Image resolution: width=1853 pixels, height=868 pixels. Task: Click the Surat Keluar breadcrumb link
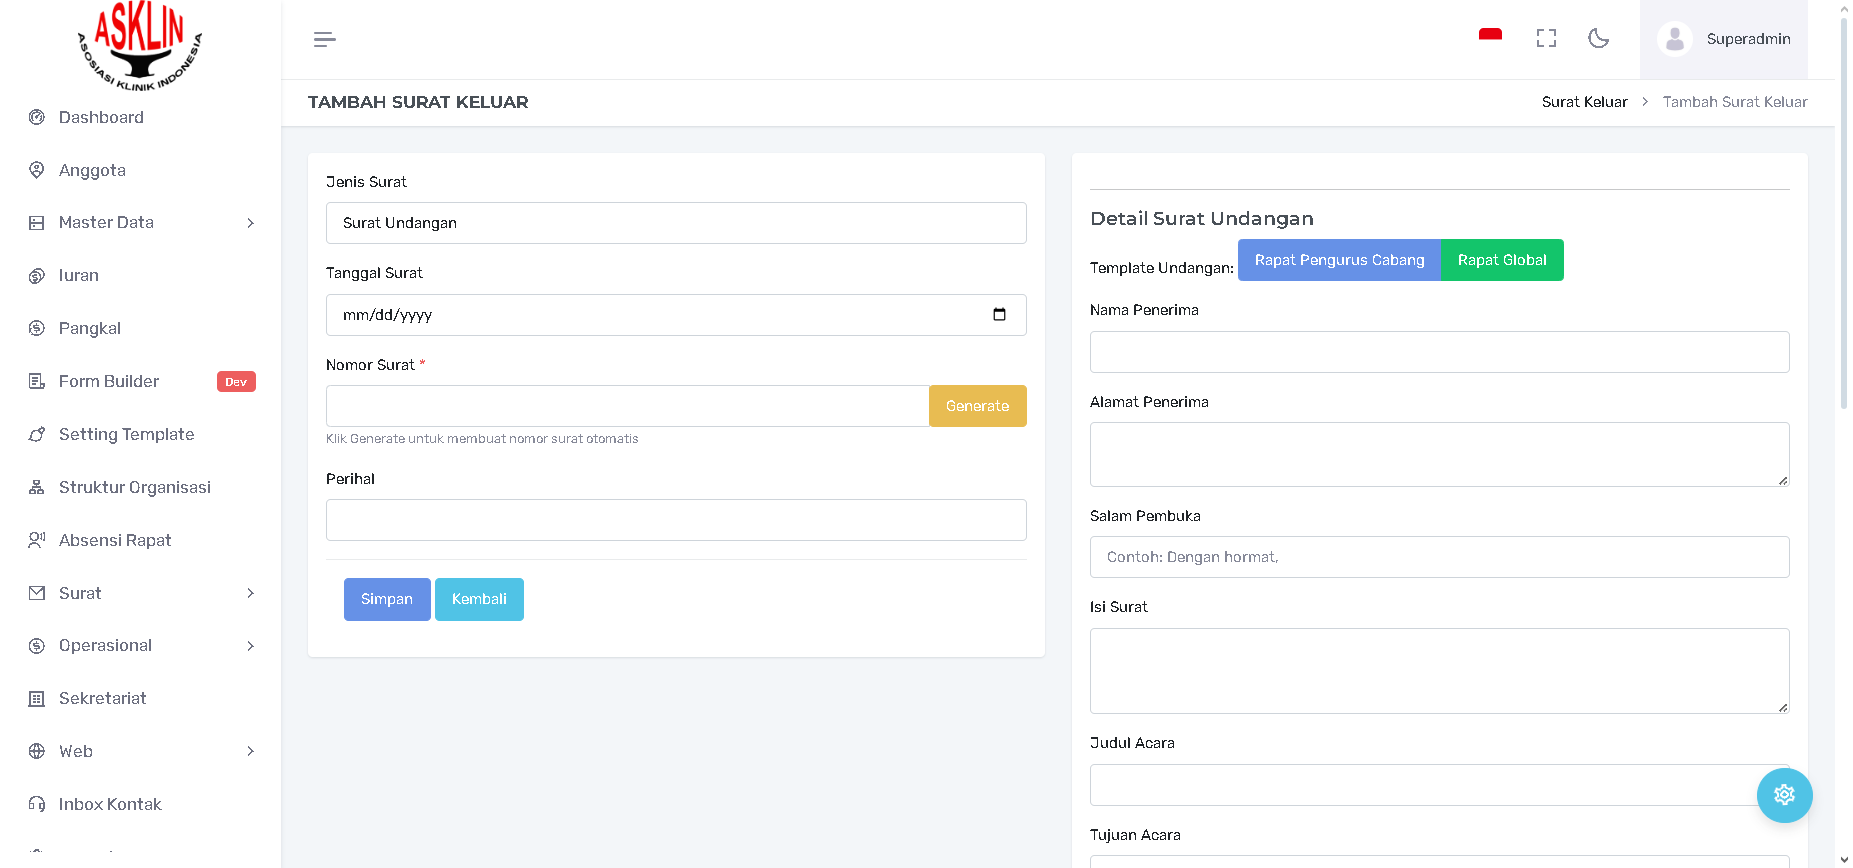pyautogui.click(x=1584, y=102)
